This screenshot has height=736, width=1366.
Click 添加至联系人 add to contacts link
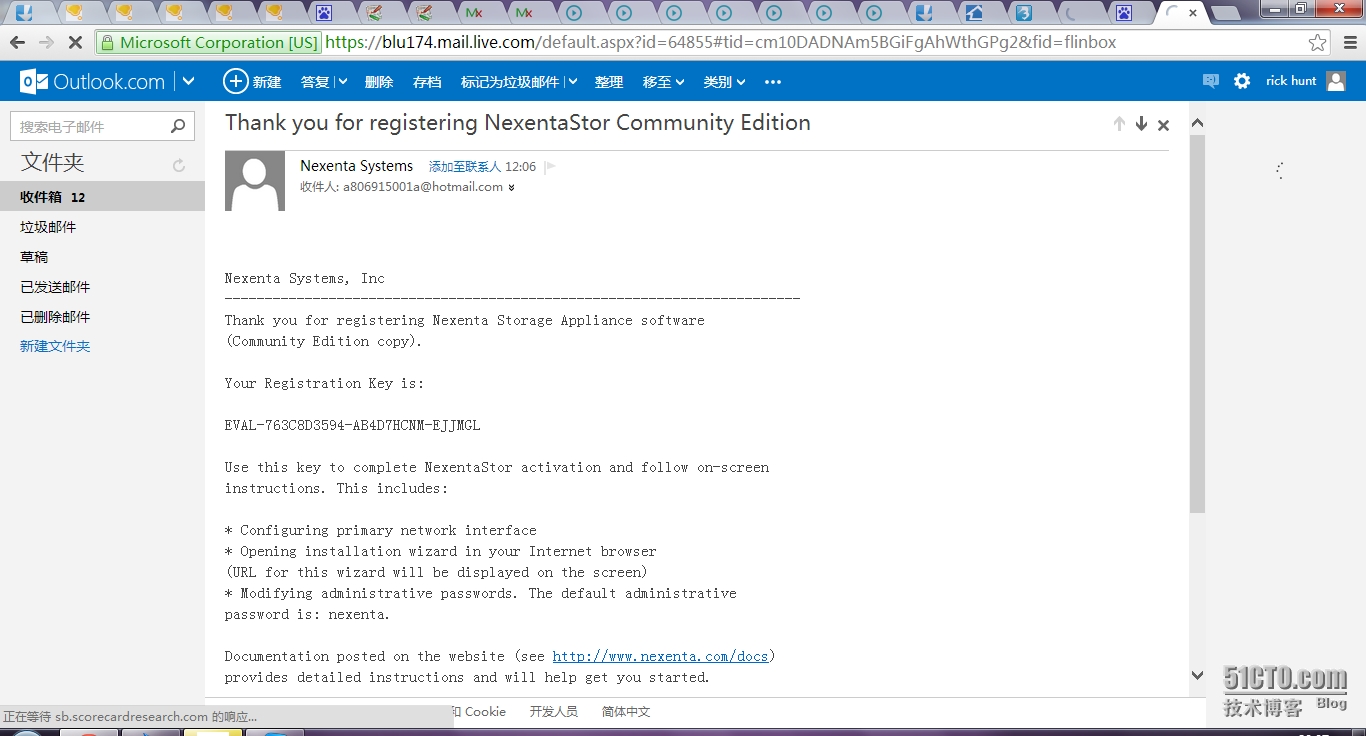pos(465,167)
